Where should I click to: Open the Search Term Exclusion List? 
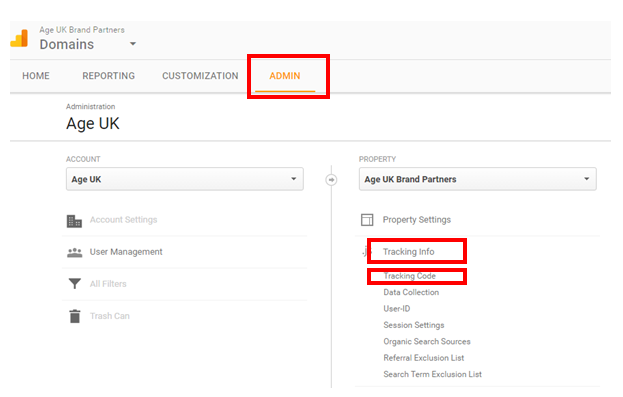(x=432, y=374)
